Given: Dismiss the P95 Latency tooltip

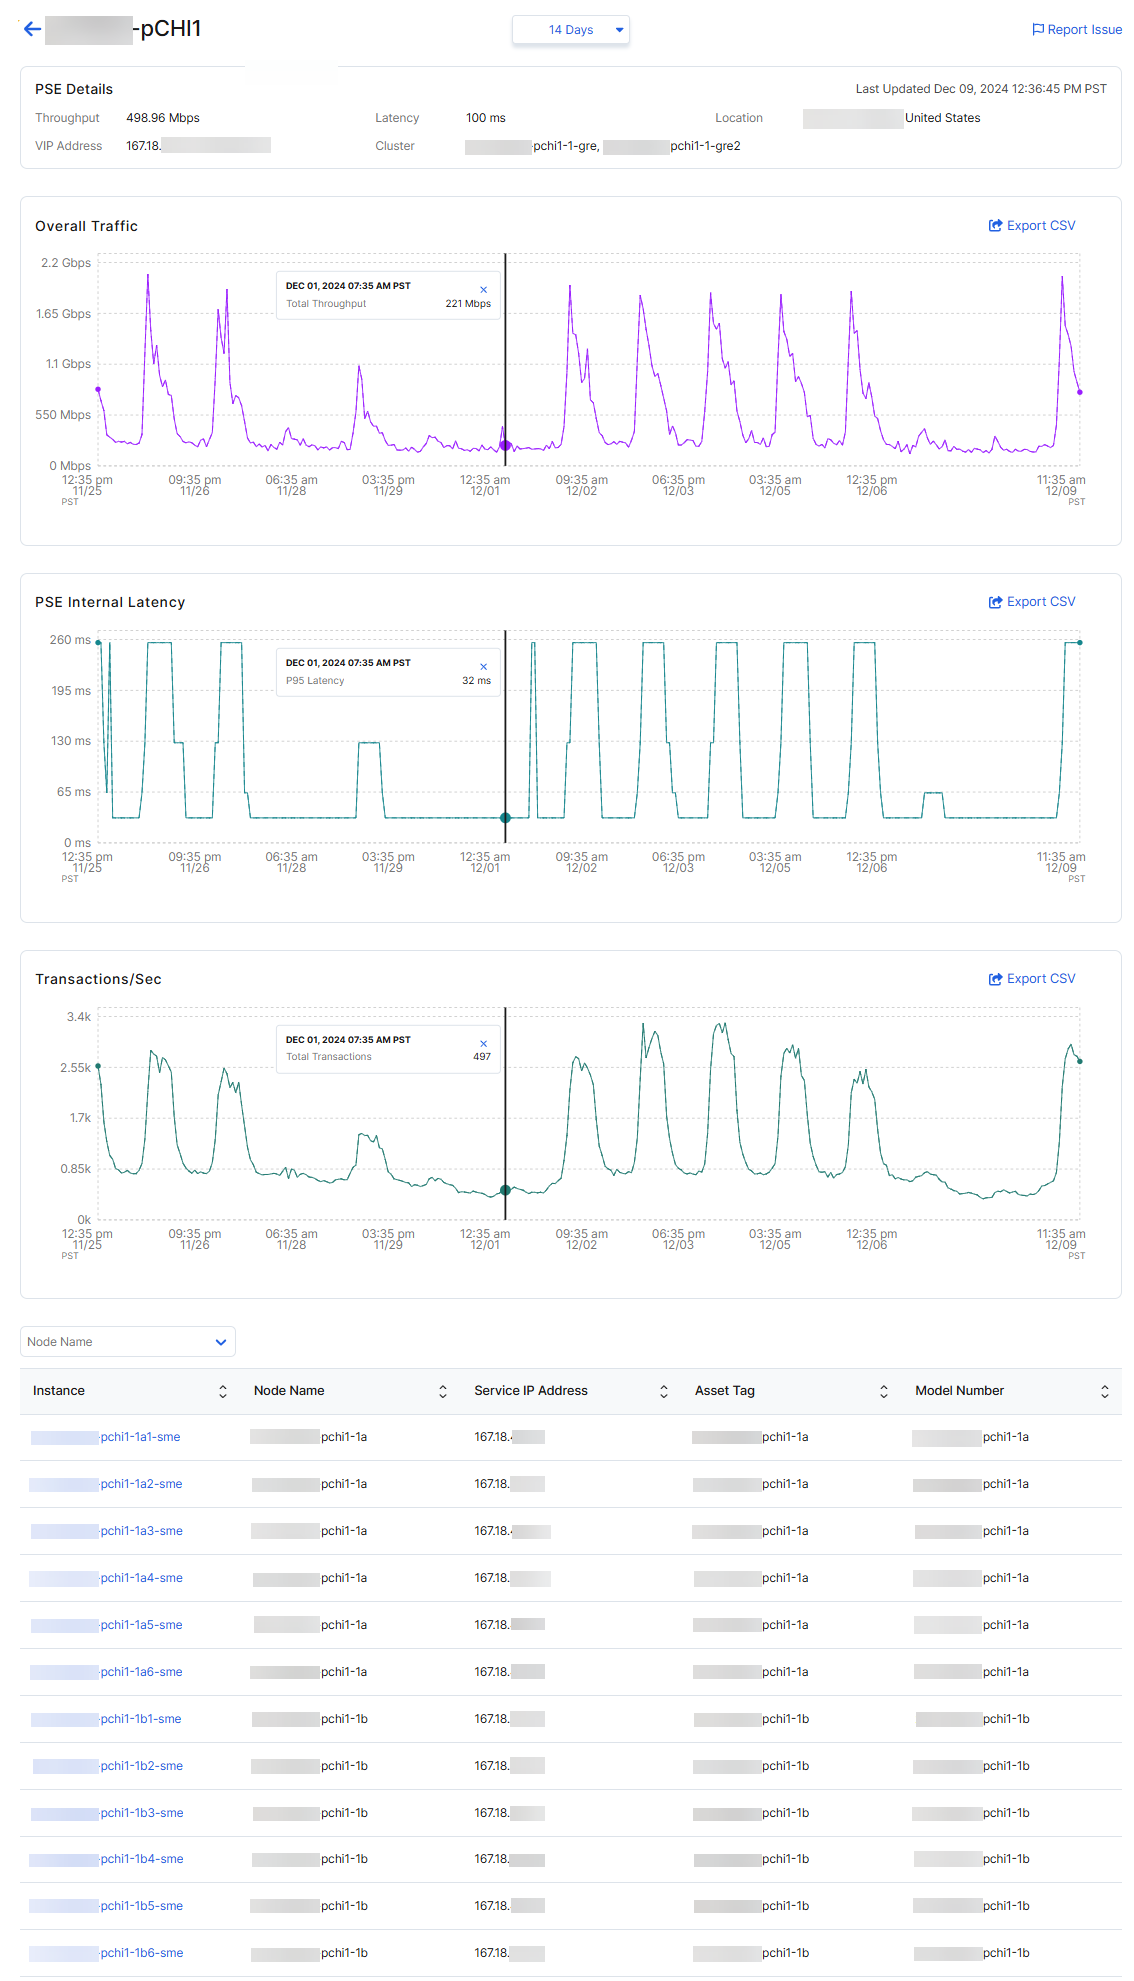Looking at the screenshot, I should 484,667.
